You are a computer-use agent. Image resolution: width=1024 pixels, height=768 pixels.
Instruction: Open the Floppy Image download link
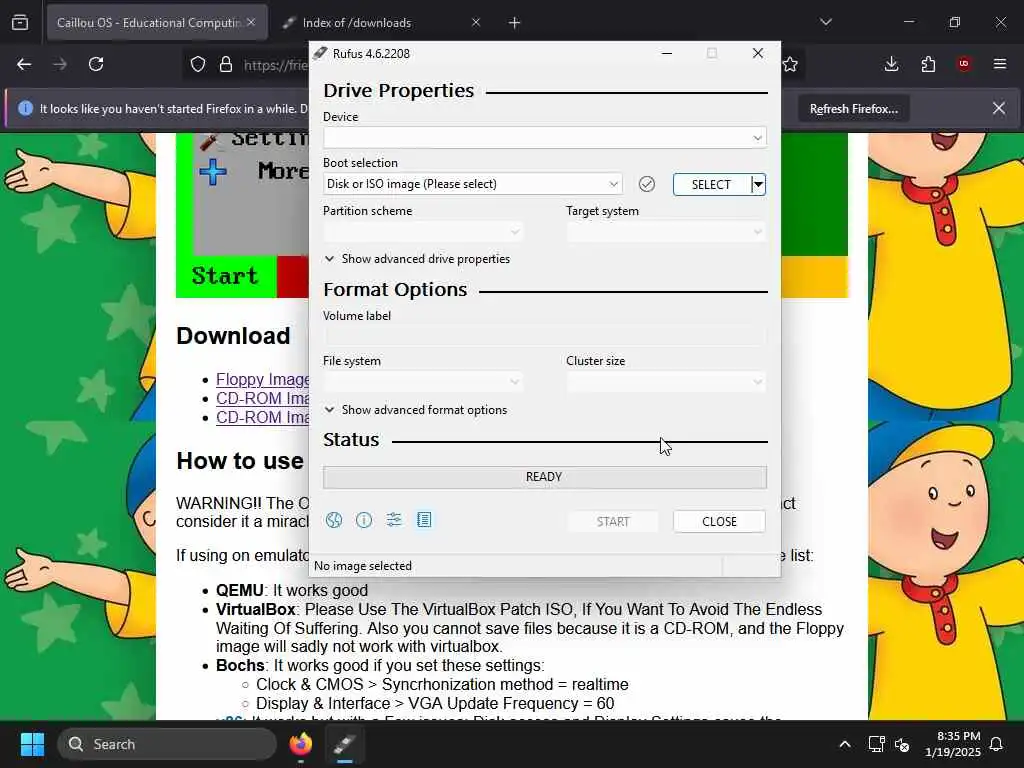point(263,379)
